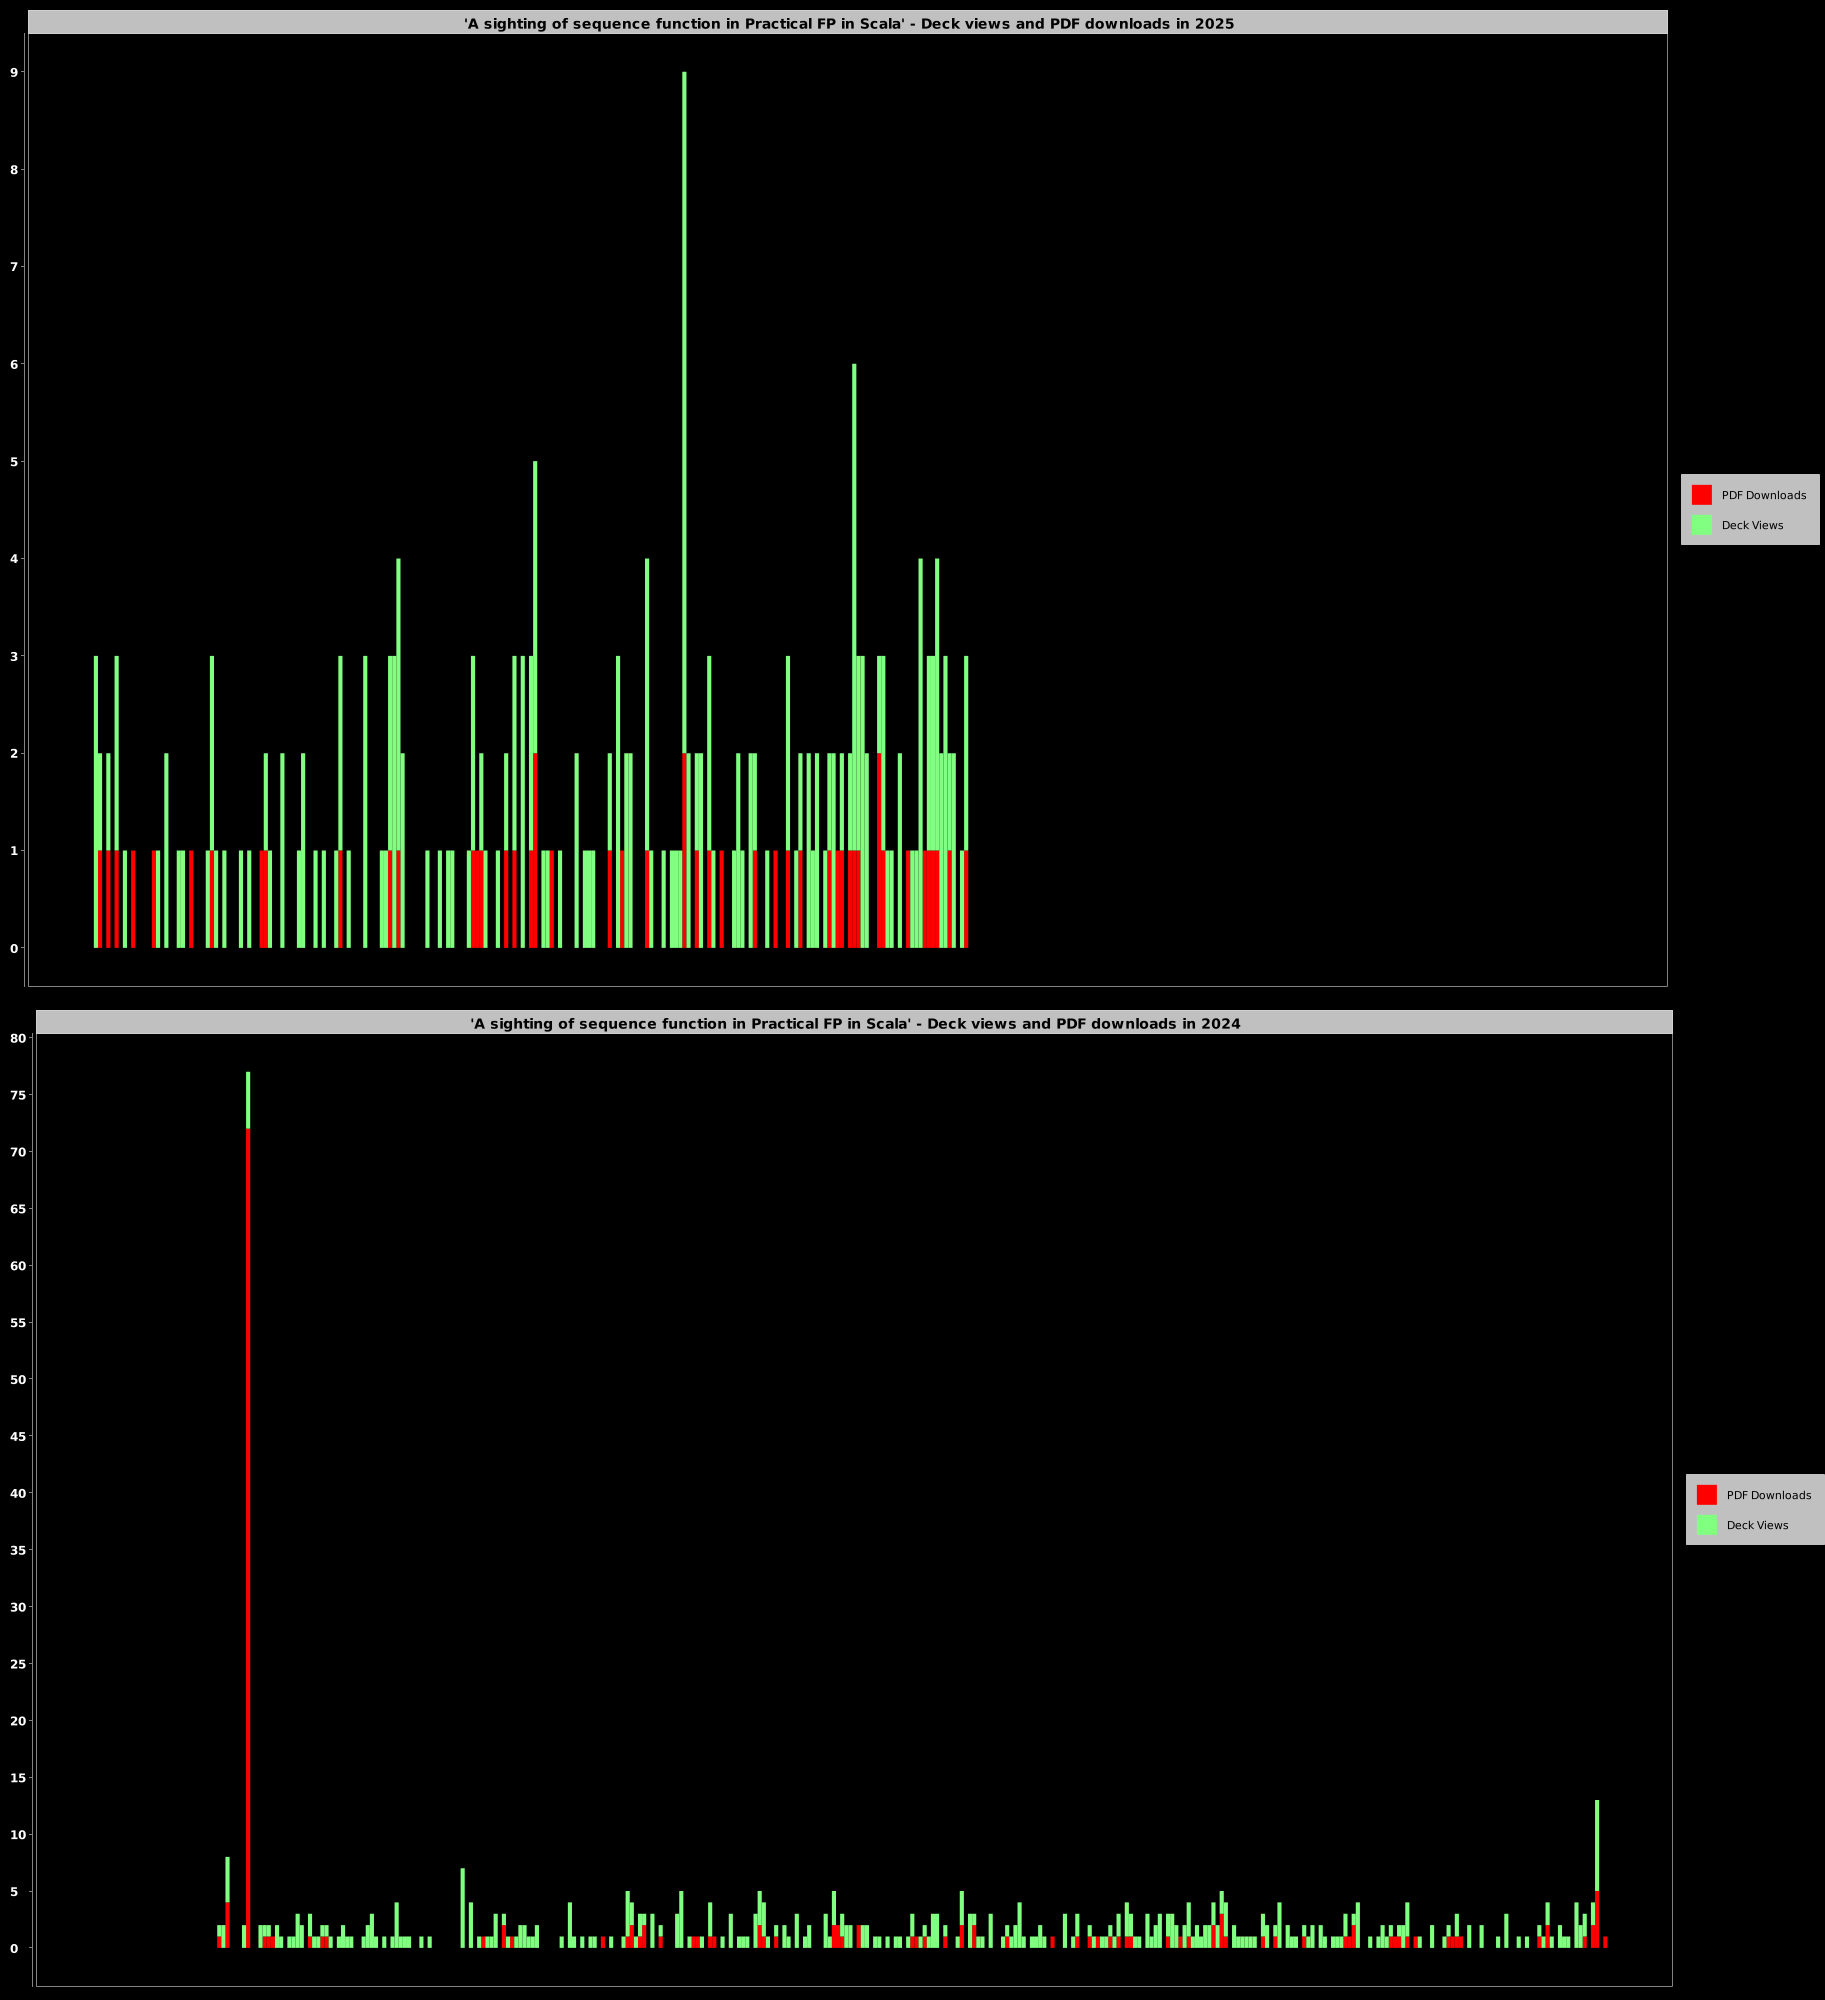
Task: Select the PDF Downloads label in 2024 legend
Action: point(1768,1495)
